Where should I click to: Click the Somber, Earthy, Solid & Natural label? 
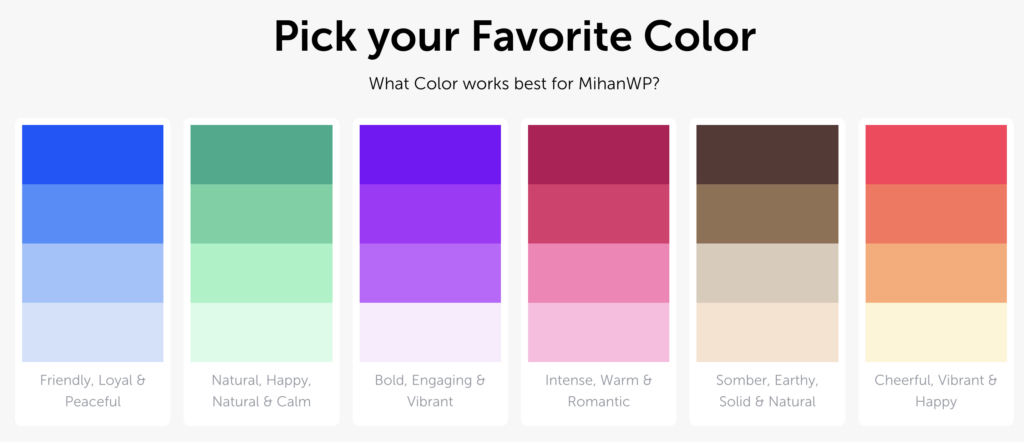click(x=767, y=390)
